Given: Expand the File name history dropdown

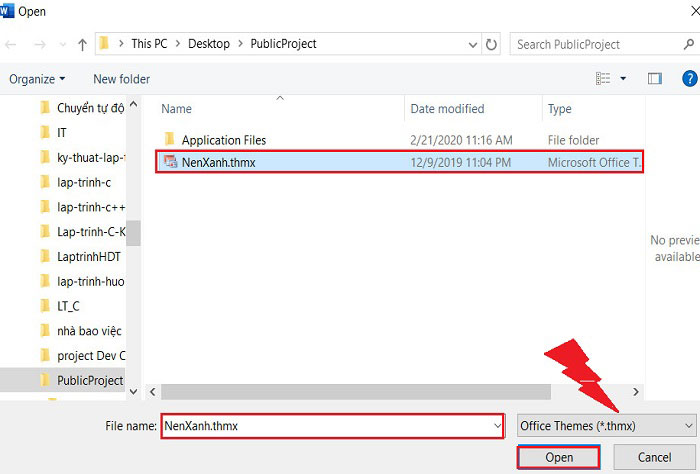Looking at the screenshot, I should (498, 426).
